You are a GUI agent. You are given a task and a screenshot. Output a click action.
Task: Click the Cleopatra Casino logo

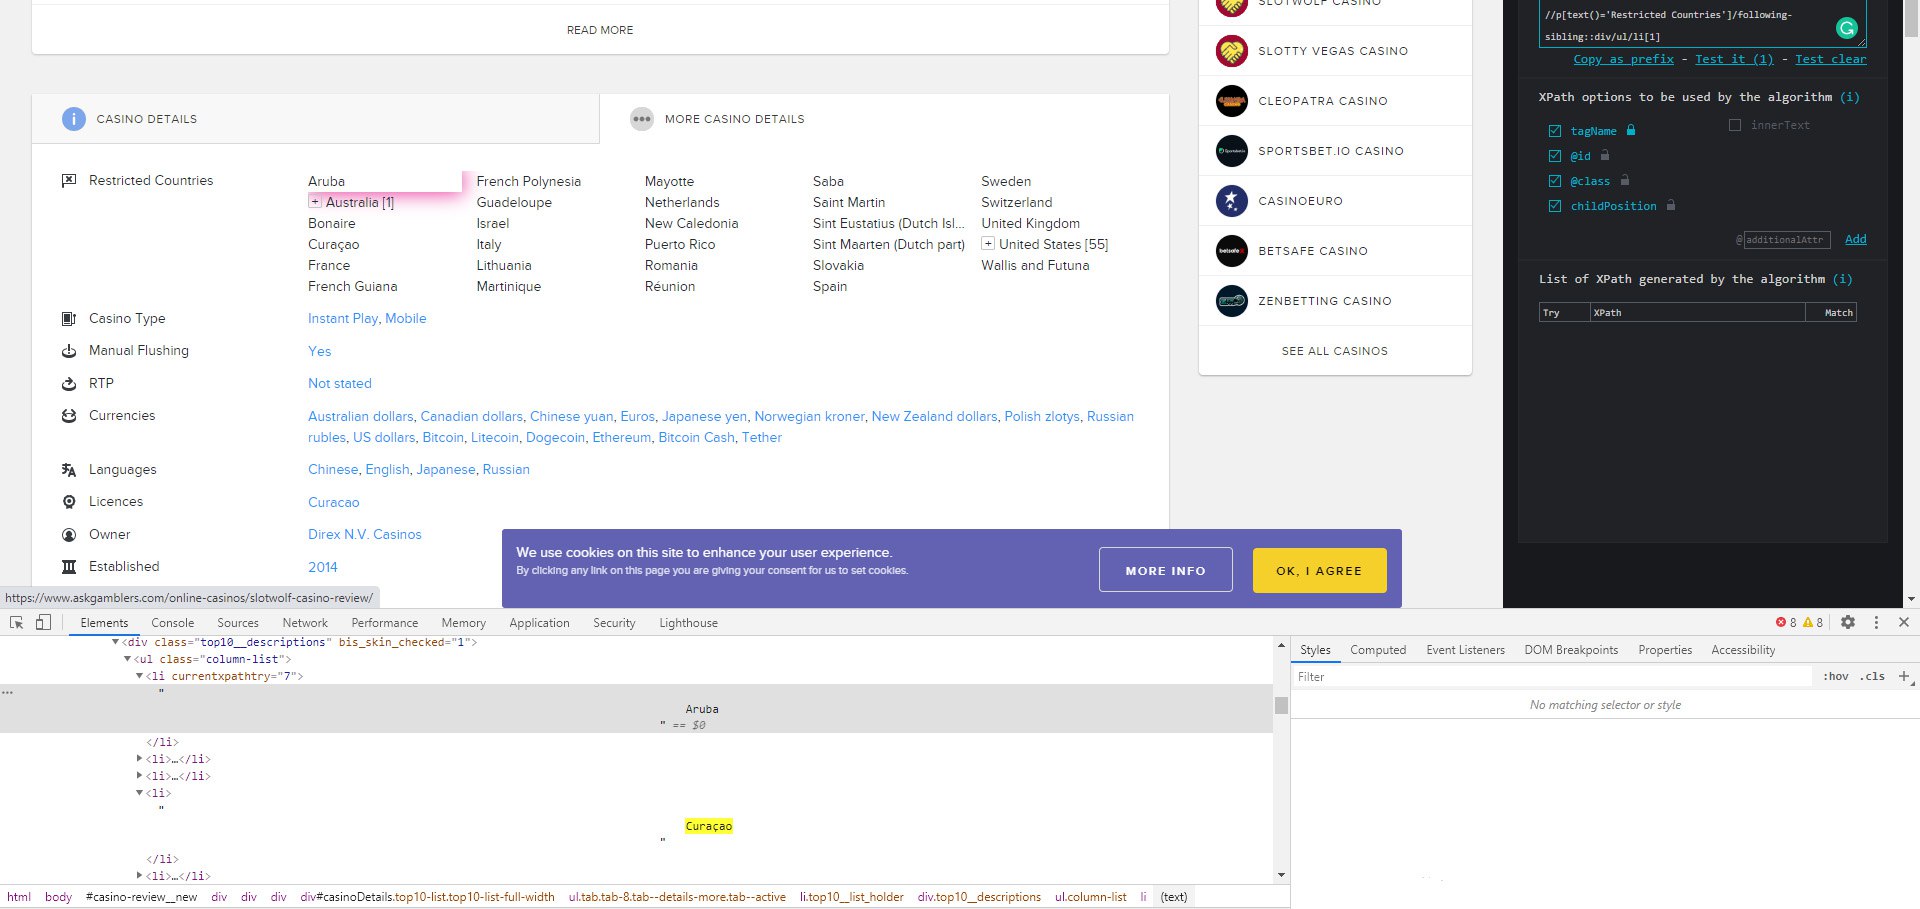(1232, 101)
